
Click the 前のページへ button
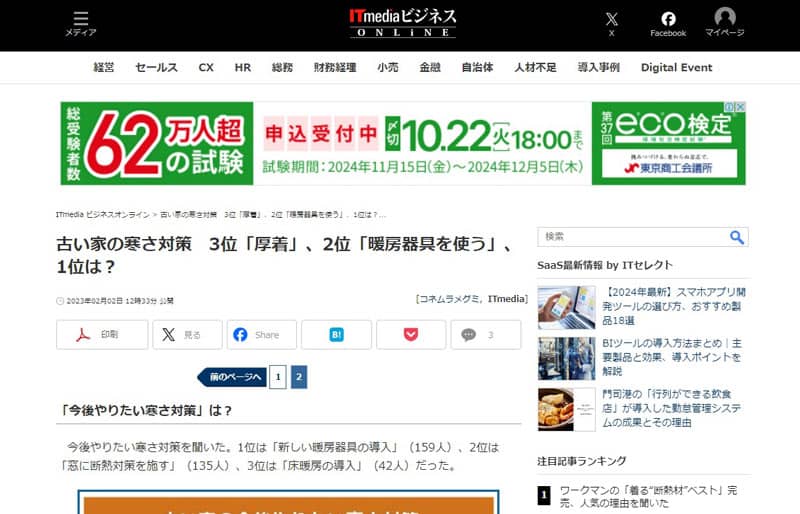[x=232, y=377]
